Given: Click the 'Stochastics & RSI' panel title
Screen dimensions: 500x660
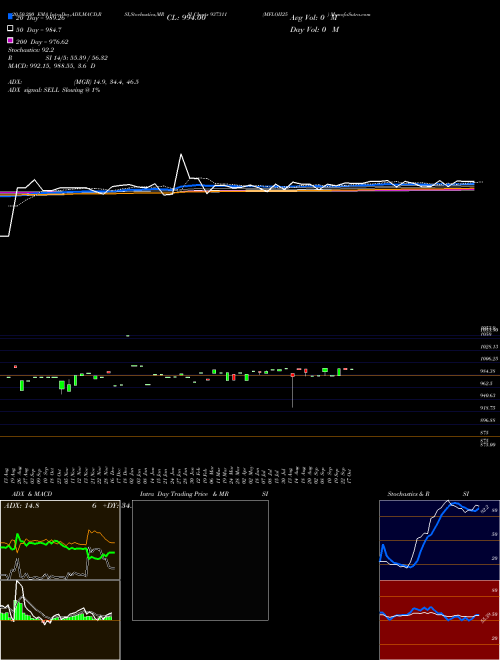Looking at the screenshot, I should [428, 494].
